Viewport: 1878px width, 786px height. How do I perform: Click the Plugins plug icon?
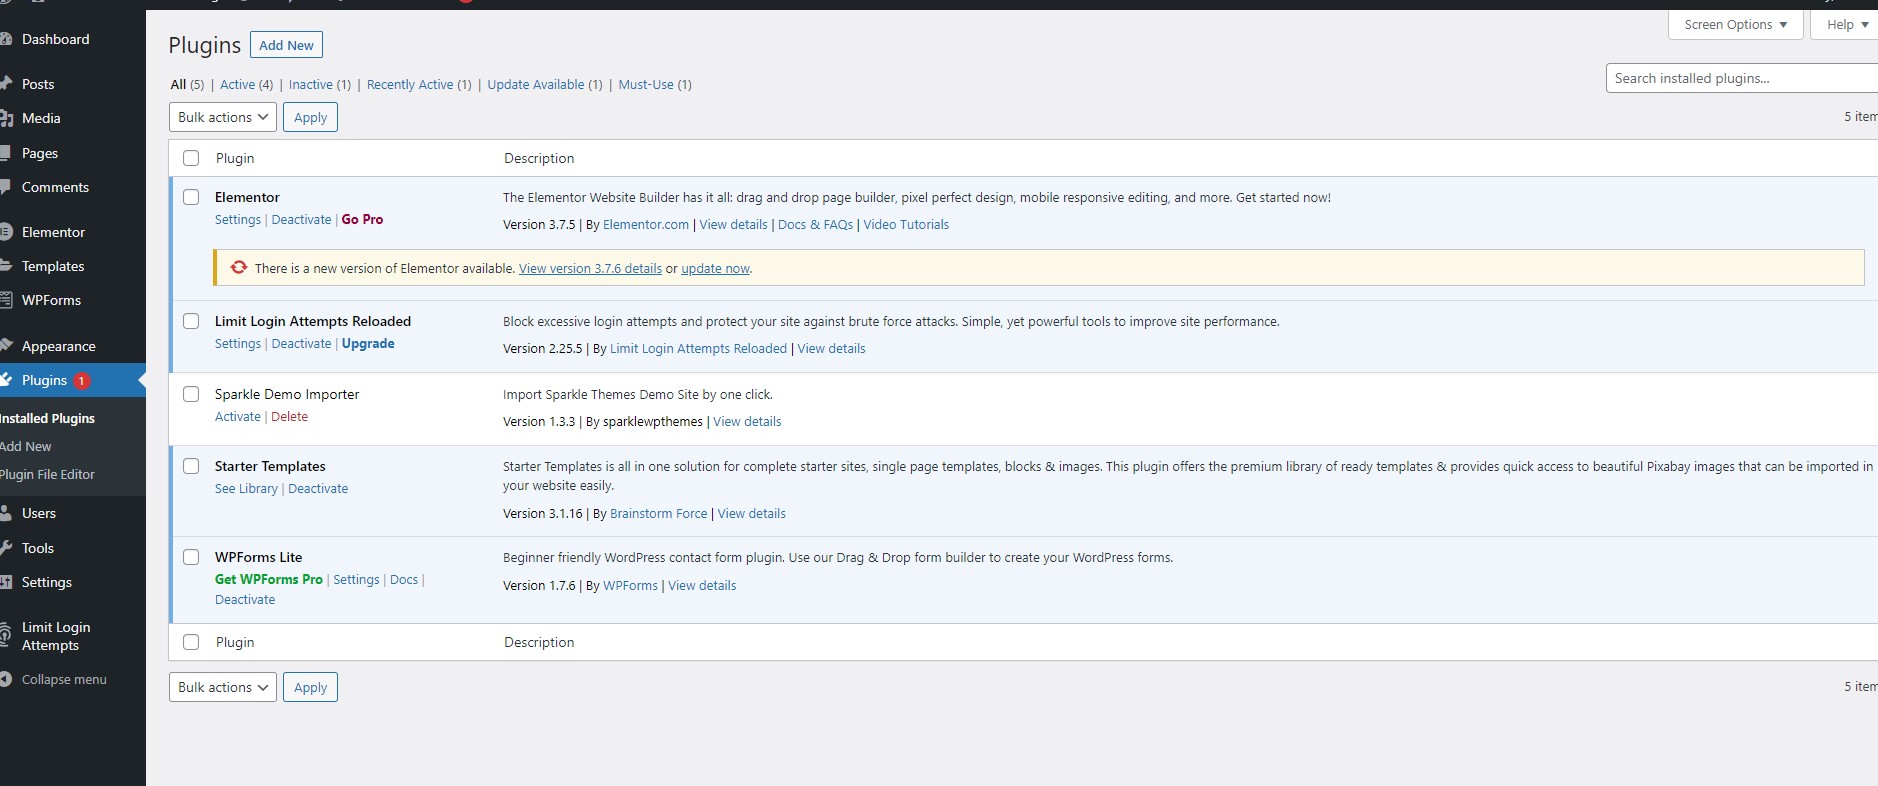click(6, 380)
